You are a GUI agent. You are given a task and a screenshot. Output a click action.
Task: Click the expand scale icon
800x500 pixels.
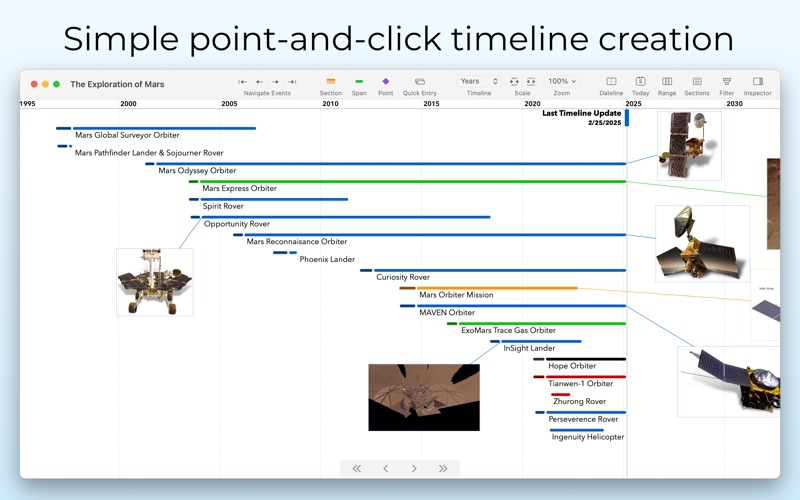(x=531, y=82)
